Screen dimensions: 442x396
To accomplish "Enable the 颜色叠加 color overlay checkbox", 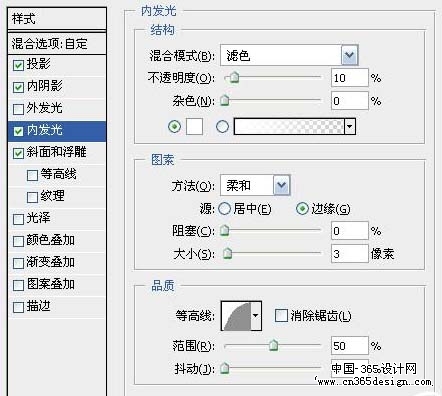I will (18, 241).
